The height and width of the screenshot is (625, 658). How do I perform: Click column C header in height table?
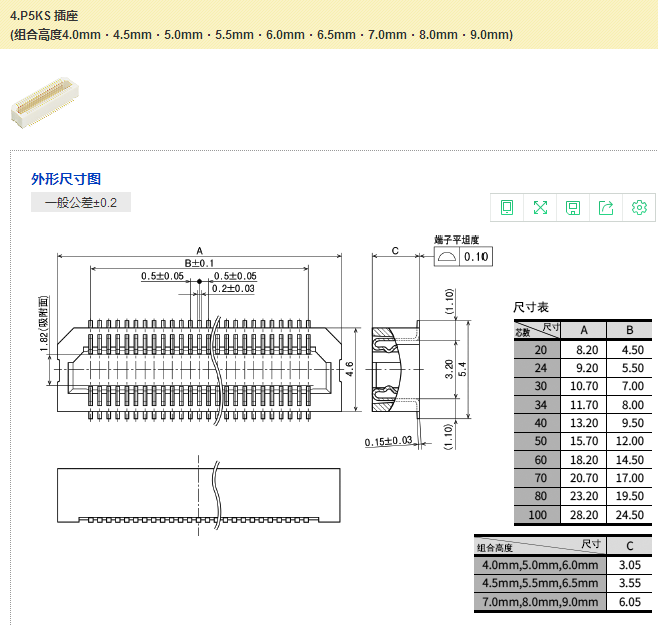pyautogui.click(x=629, y=546)
